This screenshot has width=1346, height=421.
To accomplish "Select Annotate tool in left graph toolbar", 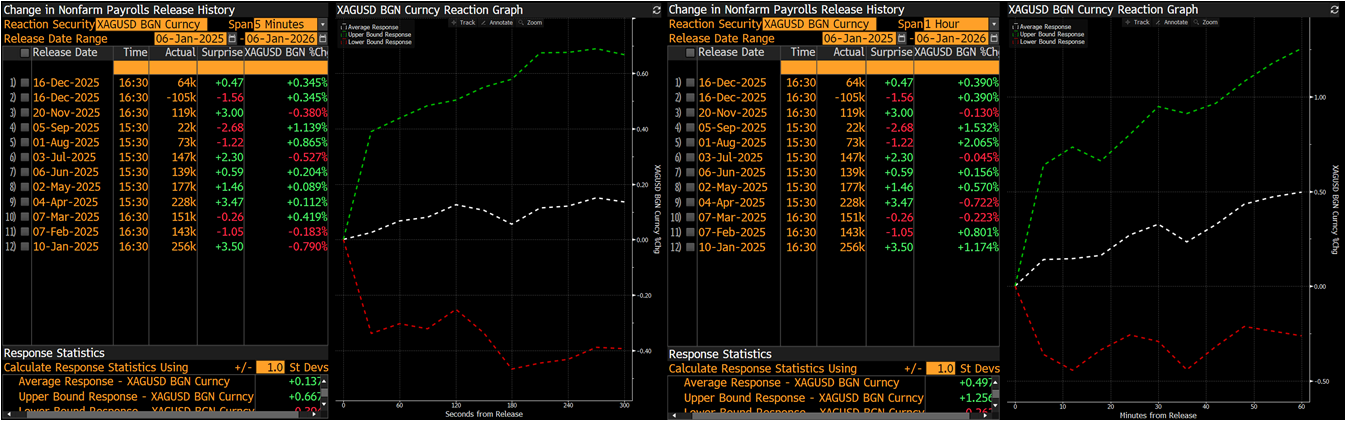I will [500, 21].
